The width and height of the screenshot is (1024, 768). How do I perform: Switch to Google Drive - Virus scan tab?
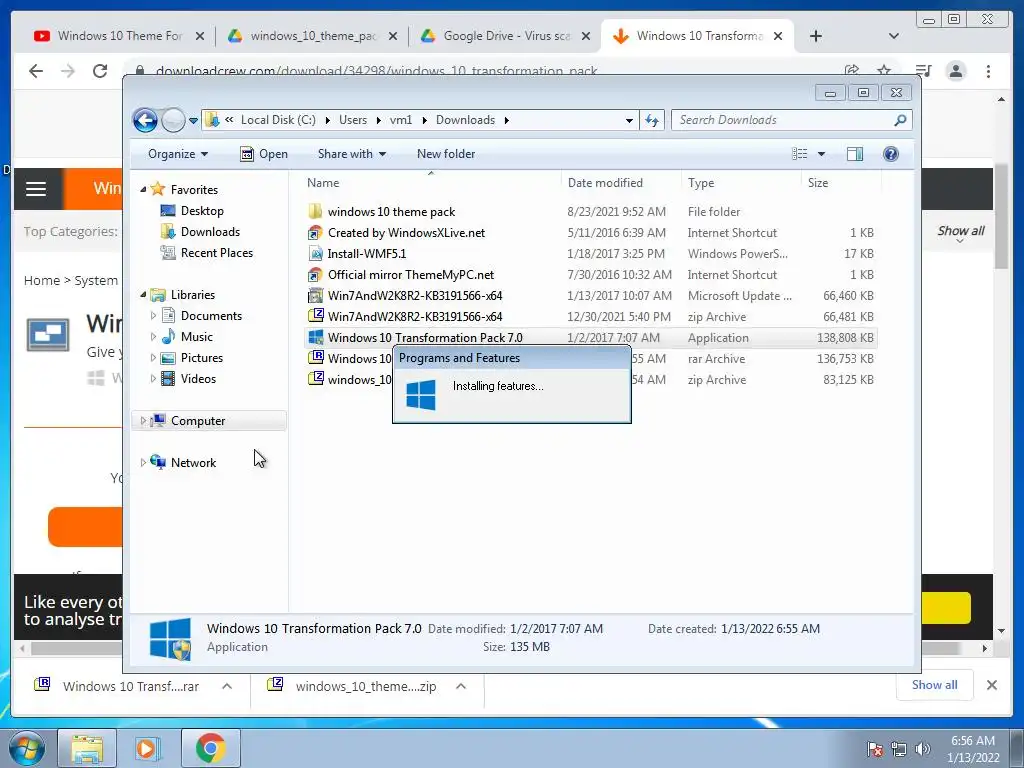[x=506, y=36]
